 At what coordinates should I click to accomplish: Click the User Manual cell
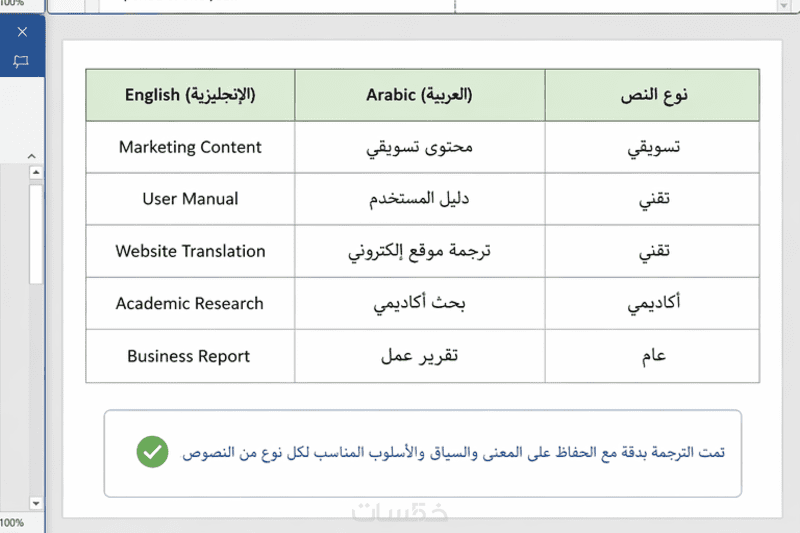pyautogui.click(x=190, y=199)
